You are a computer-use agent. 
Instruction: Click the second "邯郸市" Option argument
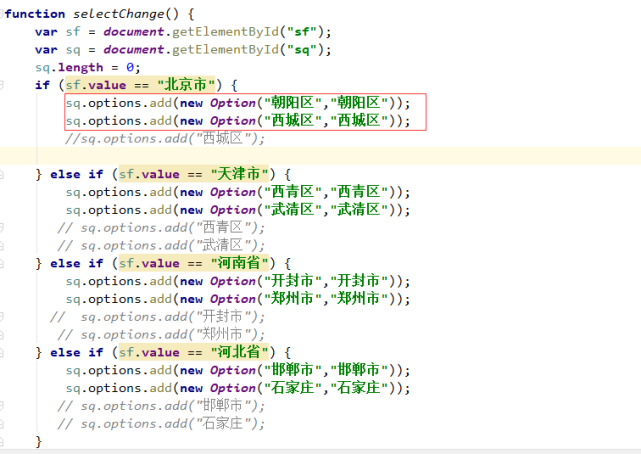point(359,370)
